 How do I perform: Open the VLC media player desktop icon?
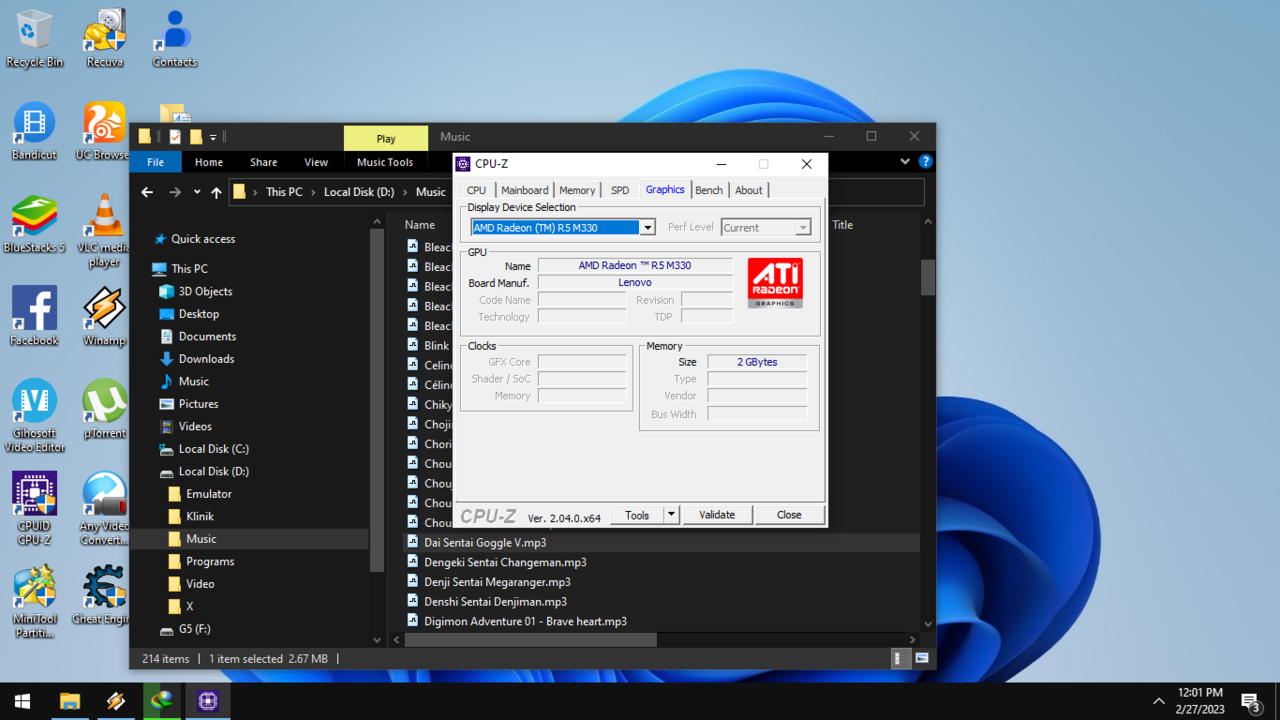104,232
